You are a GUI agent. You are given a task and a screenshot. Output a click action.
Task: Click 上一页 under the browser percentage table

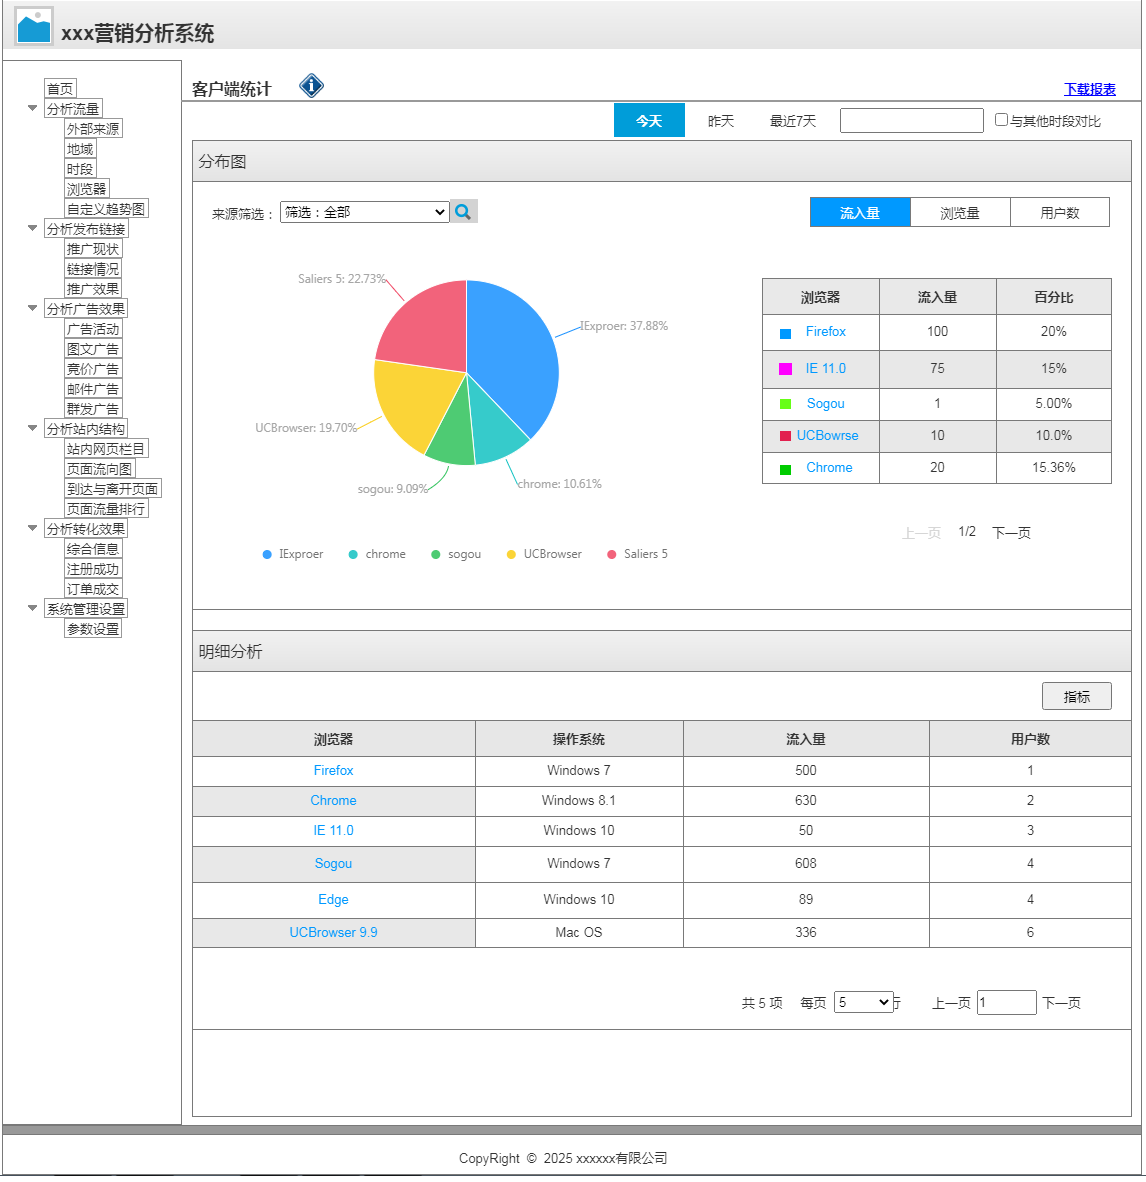pos(921,533)
